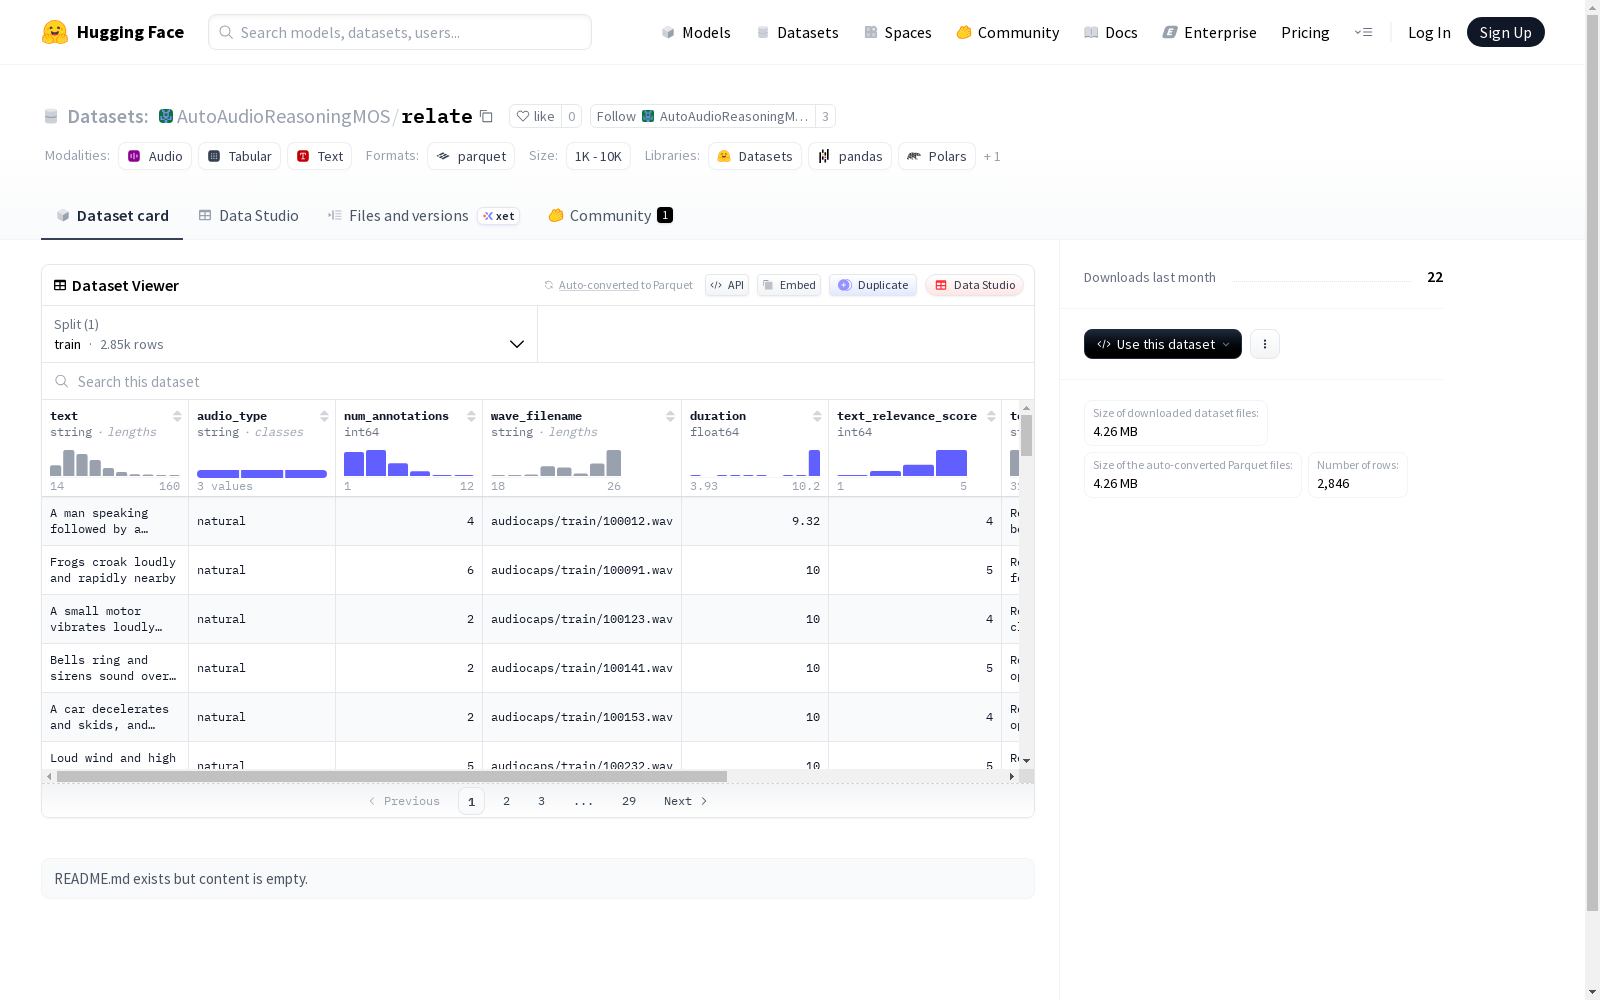Screen dimensions: 1600x1000
Task: Select the 1K - 10K size tag
Action: pos(598,156)
